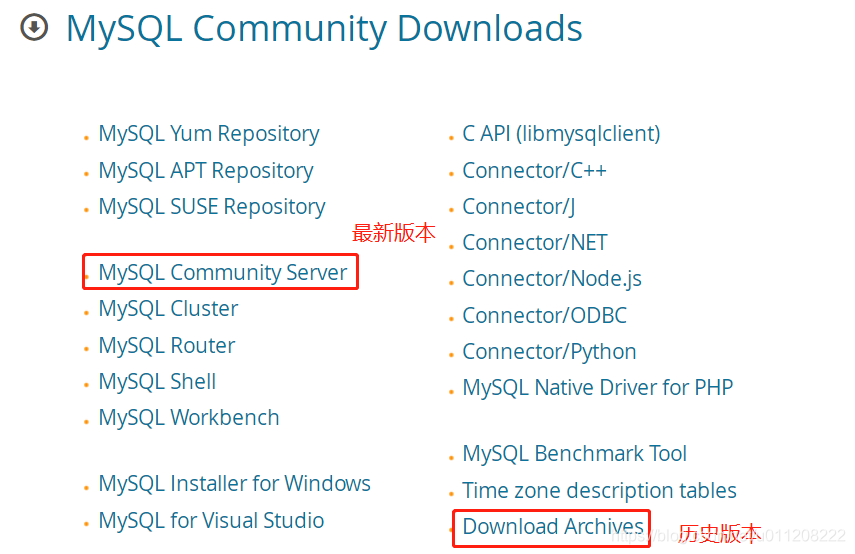Click the MySQL Community Downloads heading
Image resolution: width=855 pixels, height=554 pixels.
pyautogui.click(x=324, y=29)
